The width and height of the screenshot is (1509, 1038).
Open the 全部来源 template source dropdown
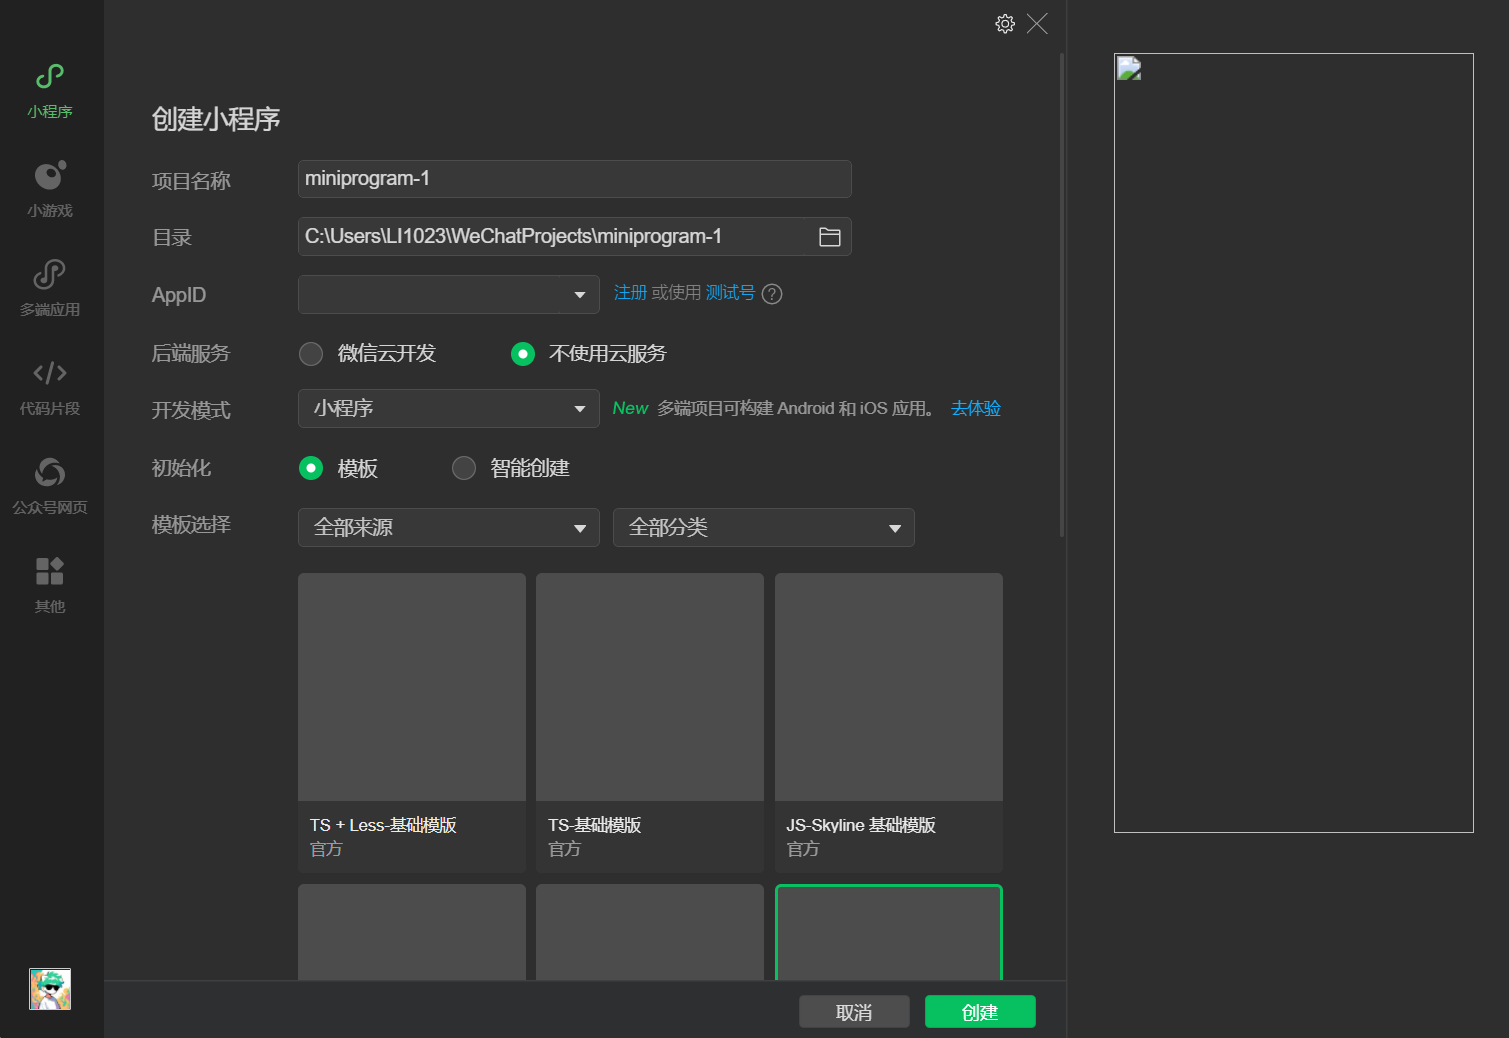tap(449, 528)
